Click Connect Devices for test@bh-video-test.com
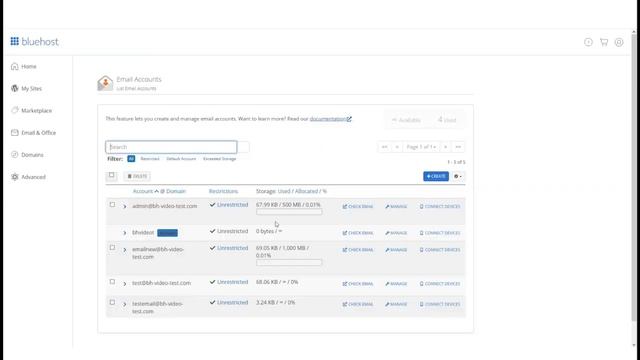This screenshot has width=640, height=360. (x=440, y=284)
